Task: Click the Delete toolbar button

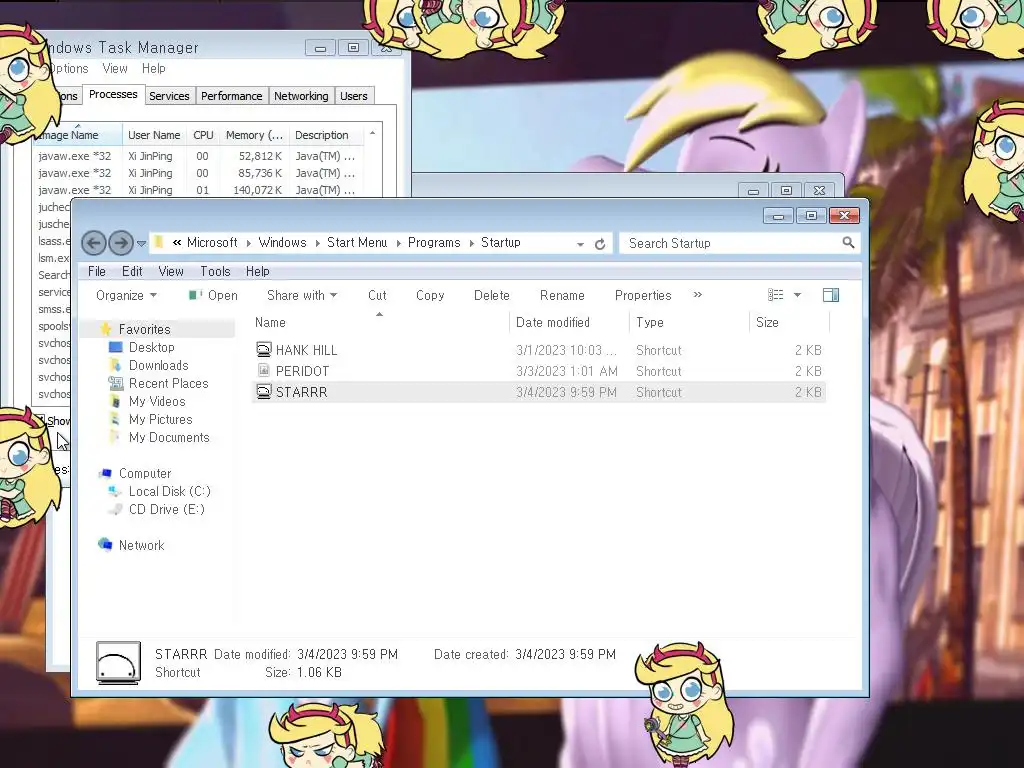Action: (492, 295)
